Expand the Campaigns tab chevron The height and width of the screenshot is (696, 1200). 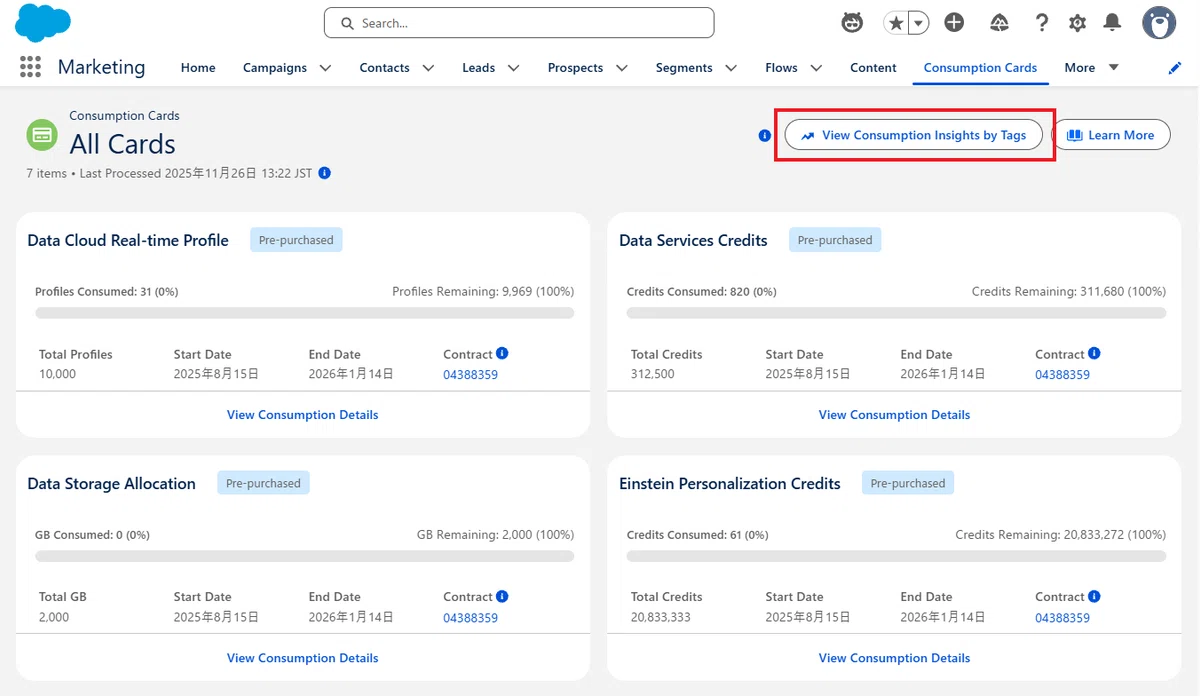(325, 68)
